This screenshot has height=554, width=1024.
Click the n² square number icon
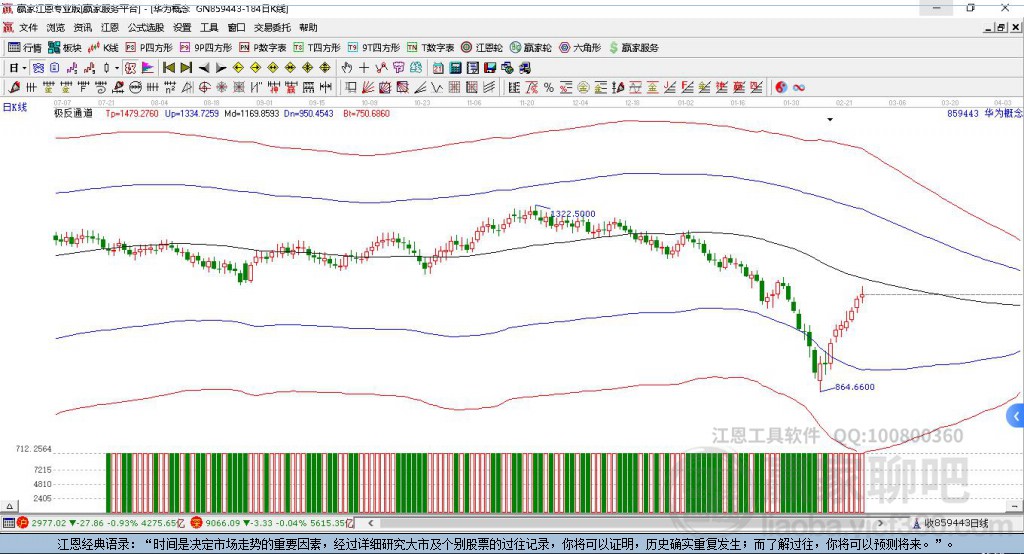pos(170,88)
